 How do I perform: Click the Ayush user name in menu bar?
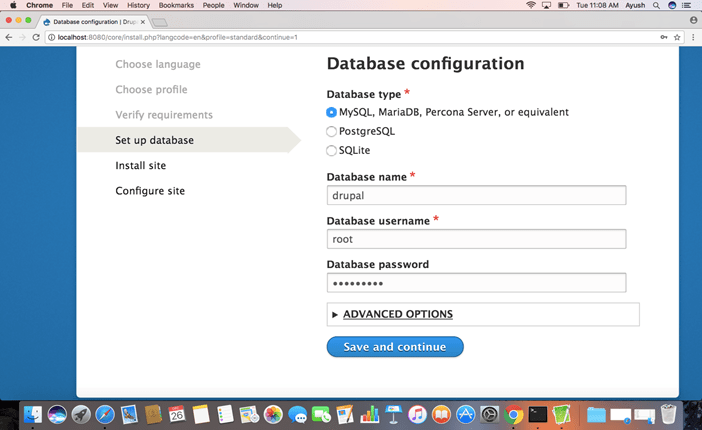click(x=635, y=5)
